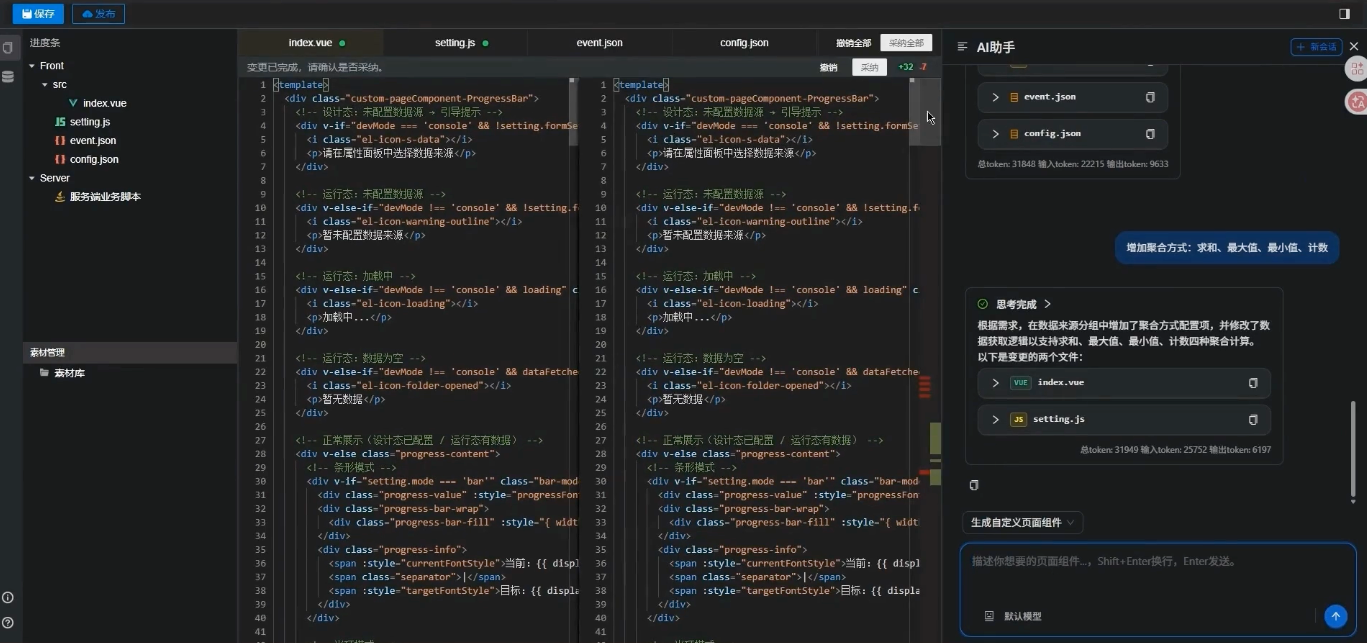This screenshot has height=643, width=1367.
Task: Click the floating translate widget icon
Action: click(1357, 101)
